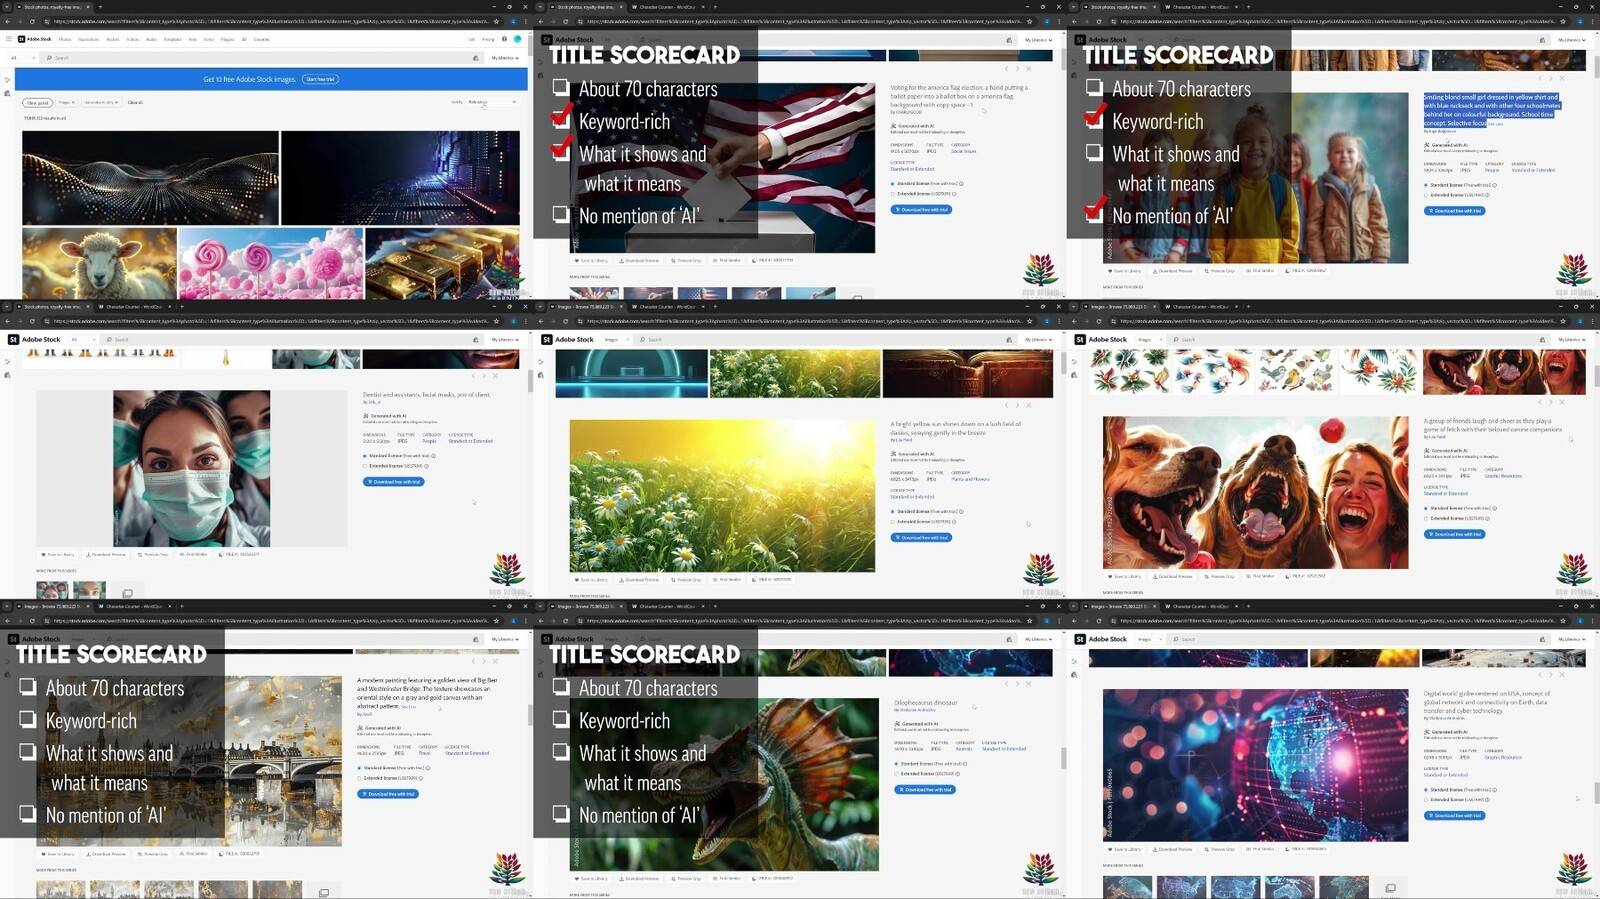
Task: Click Download Preview under the laughing dogs image
Action: (1173, 576)
